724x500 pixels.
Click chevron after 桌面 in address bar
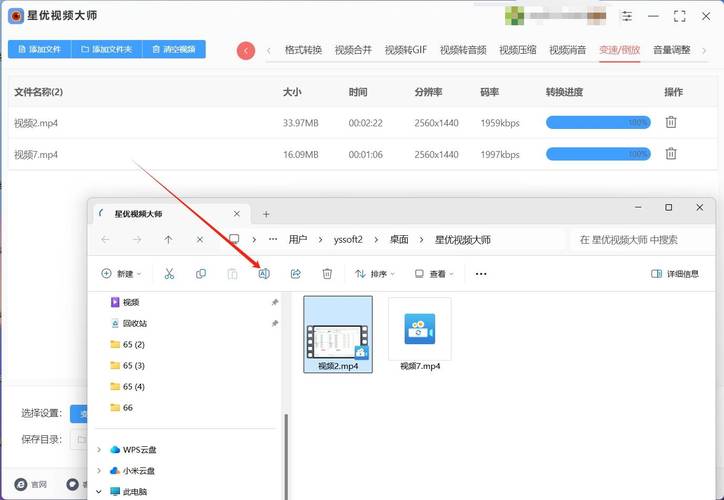coord(422,240)
